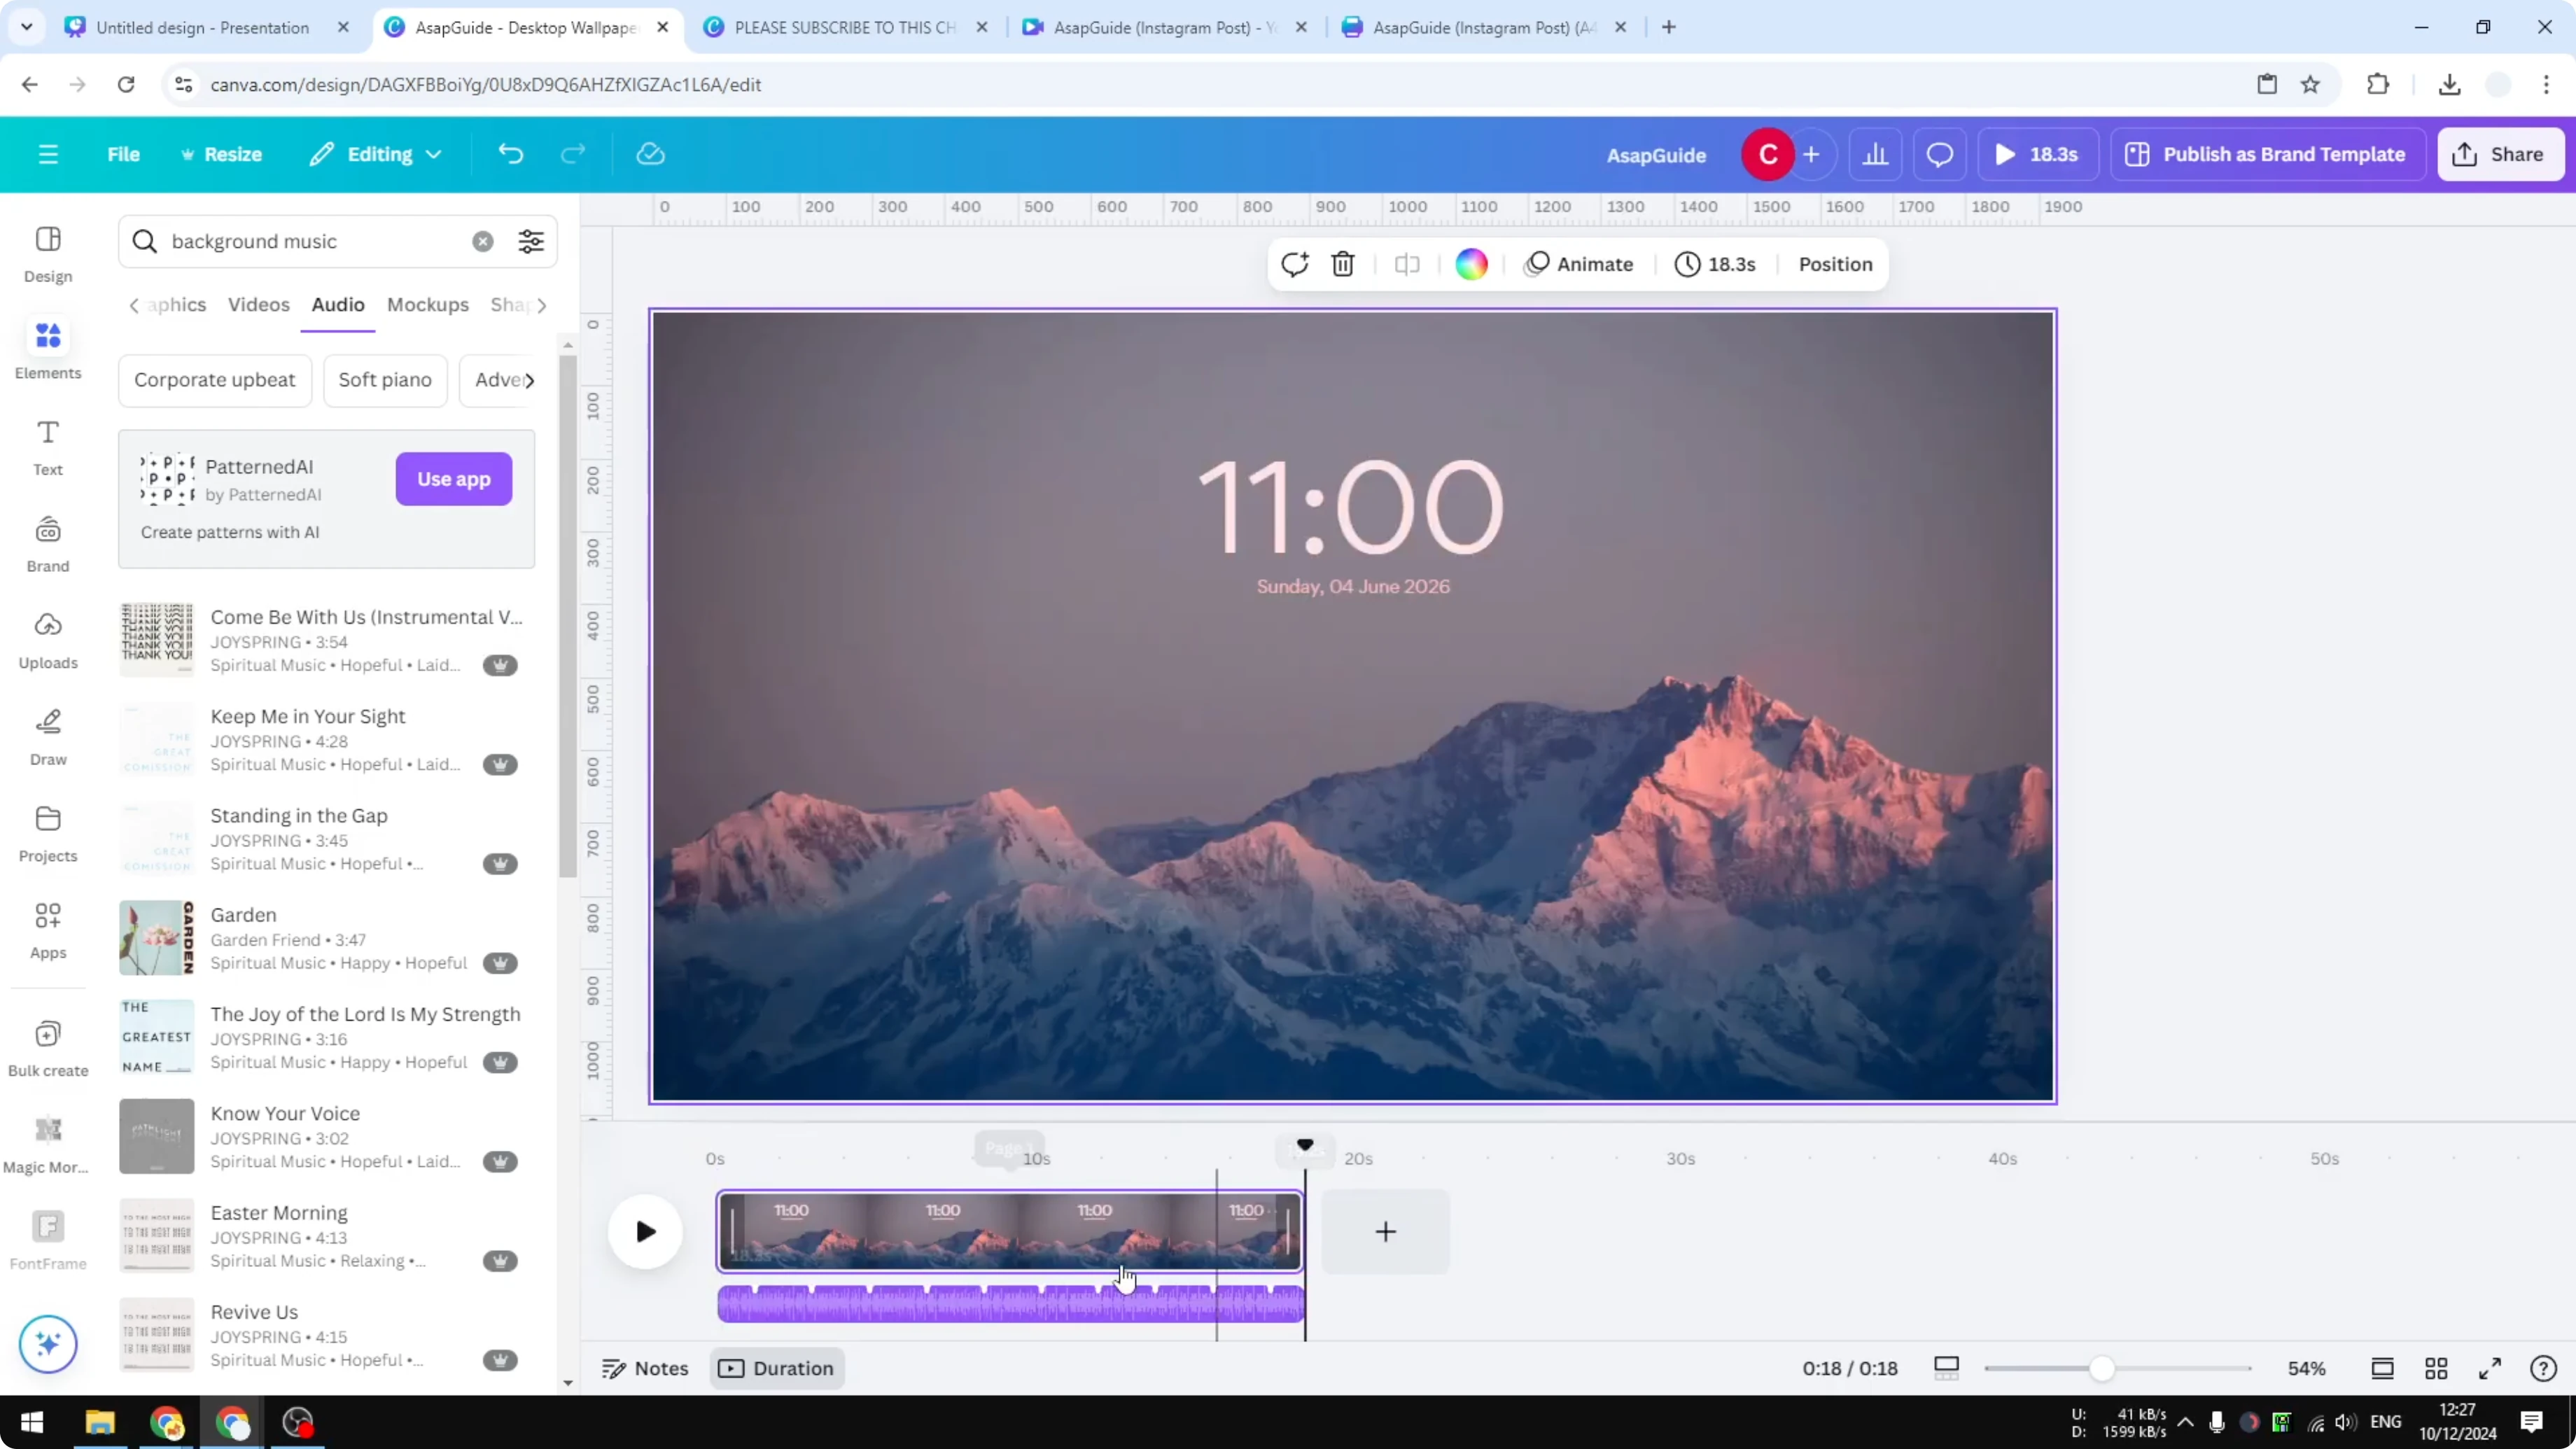This screenshot has height=1449, width=2576.
Task: Switch to the Videos tab
Action: click(x=258, y=305)
